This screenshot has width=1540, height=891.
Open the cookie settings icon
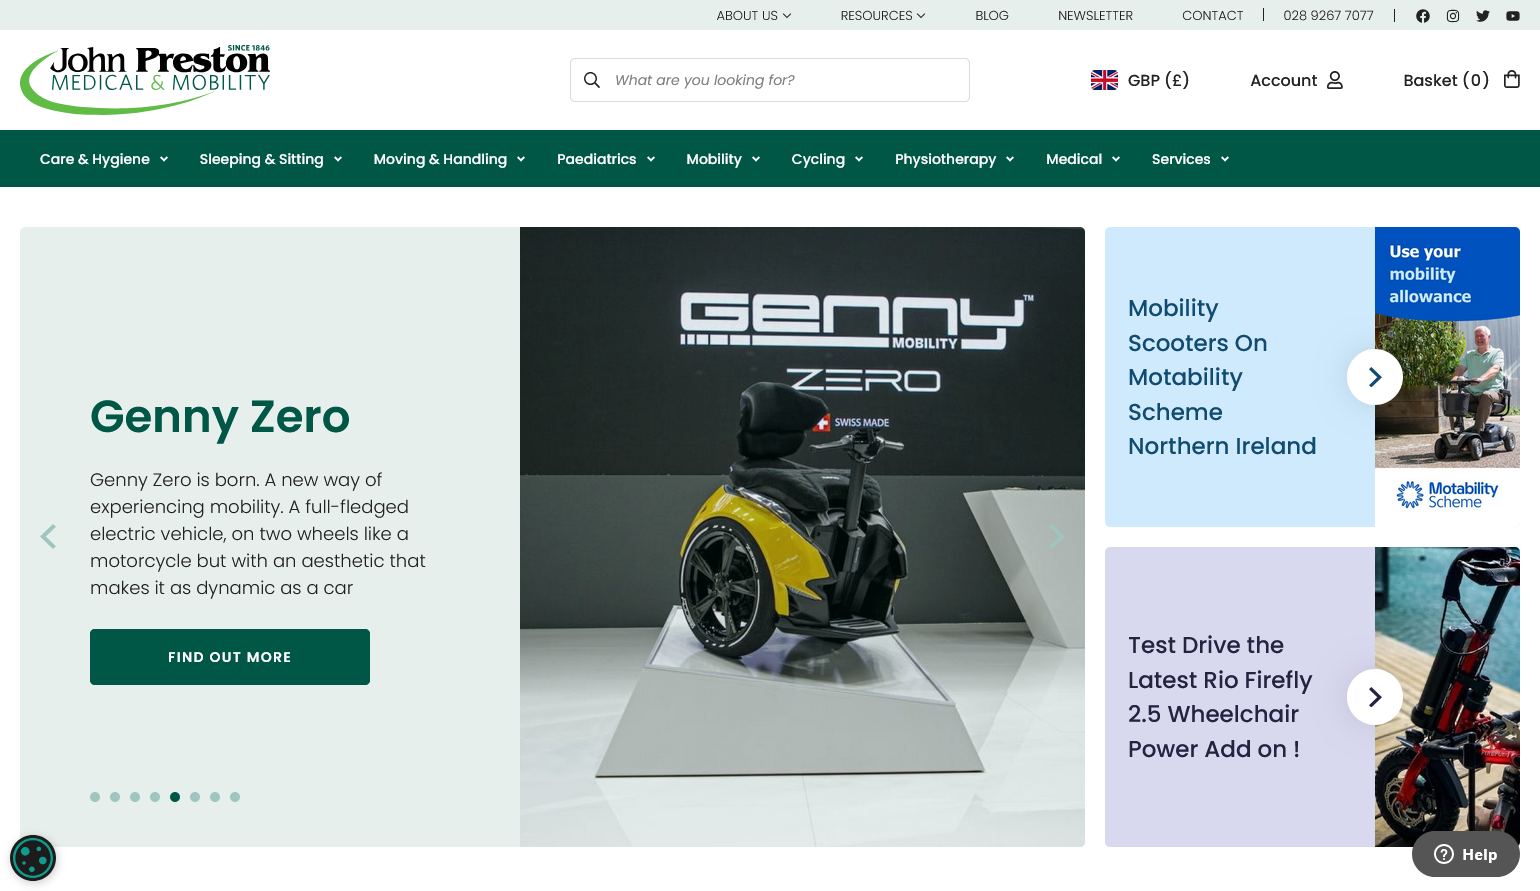click(x=33, y=858)
